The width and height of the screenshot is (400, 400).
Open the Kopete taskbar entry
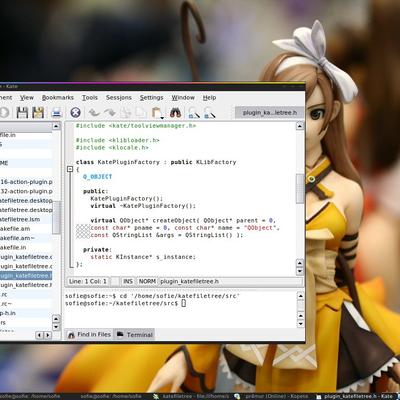tap(272, 396)
